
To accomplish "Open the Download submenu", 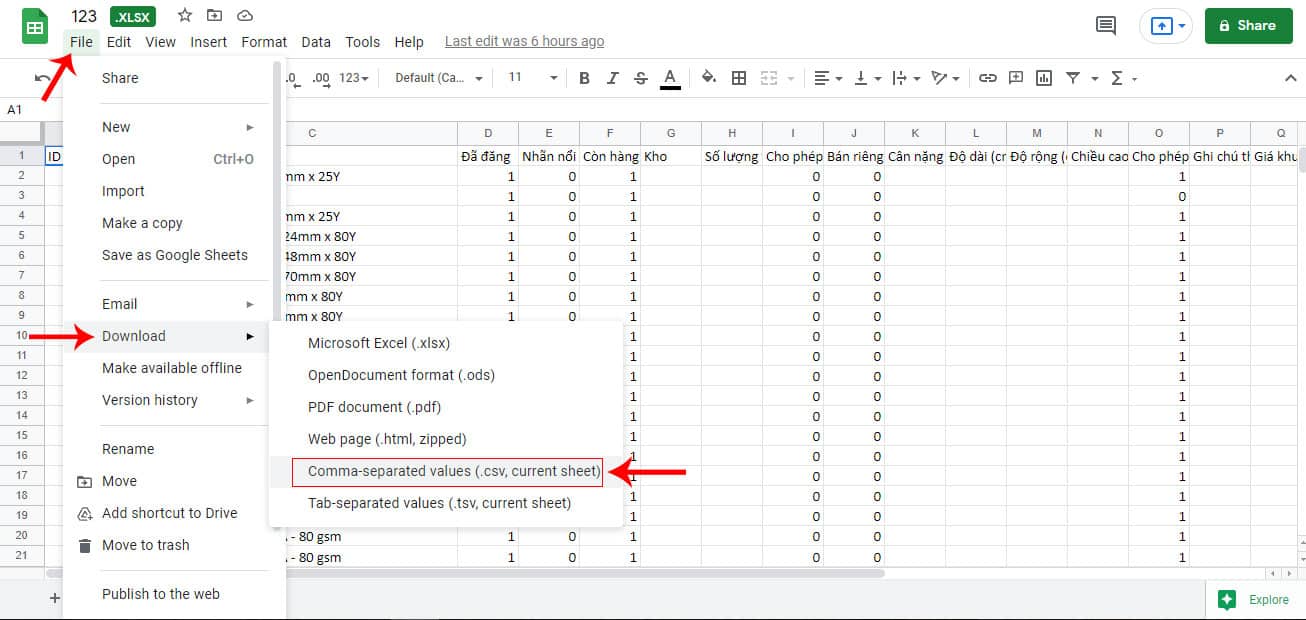I will point(133,336).
